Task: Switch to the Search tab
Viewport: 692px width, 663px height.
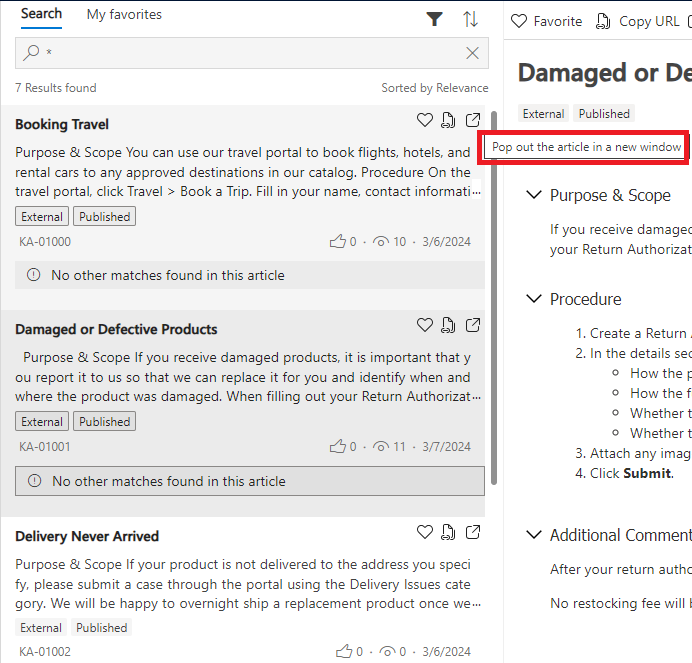Action: 41,14
